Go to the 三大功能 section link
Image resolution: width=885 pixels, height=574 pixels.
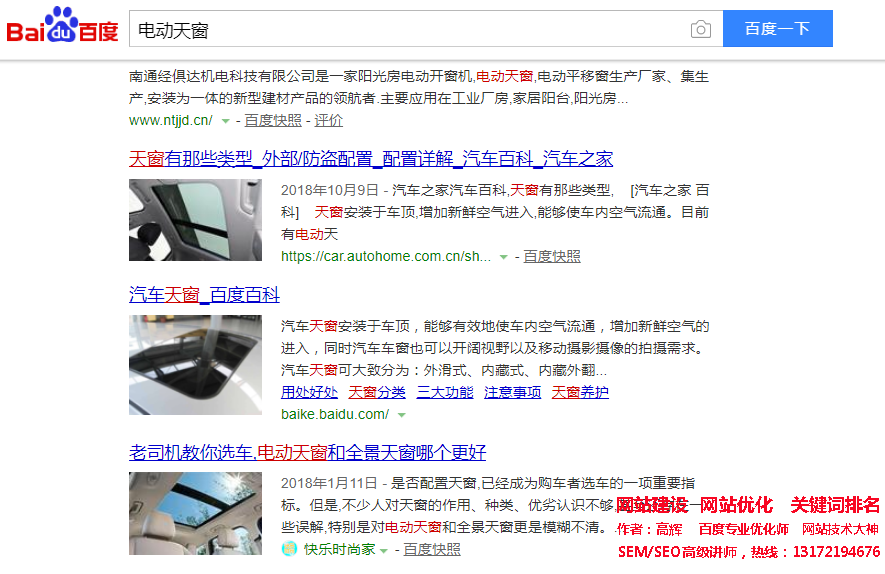tap(445, 392)
